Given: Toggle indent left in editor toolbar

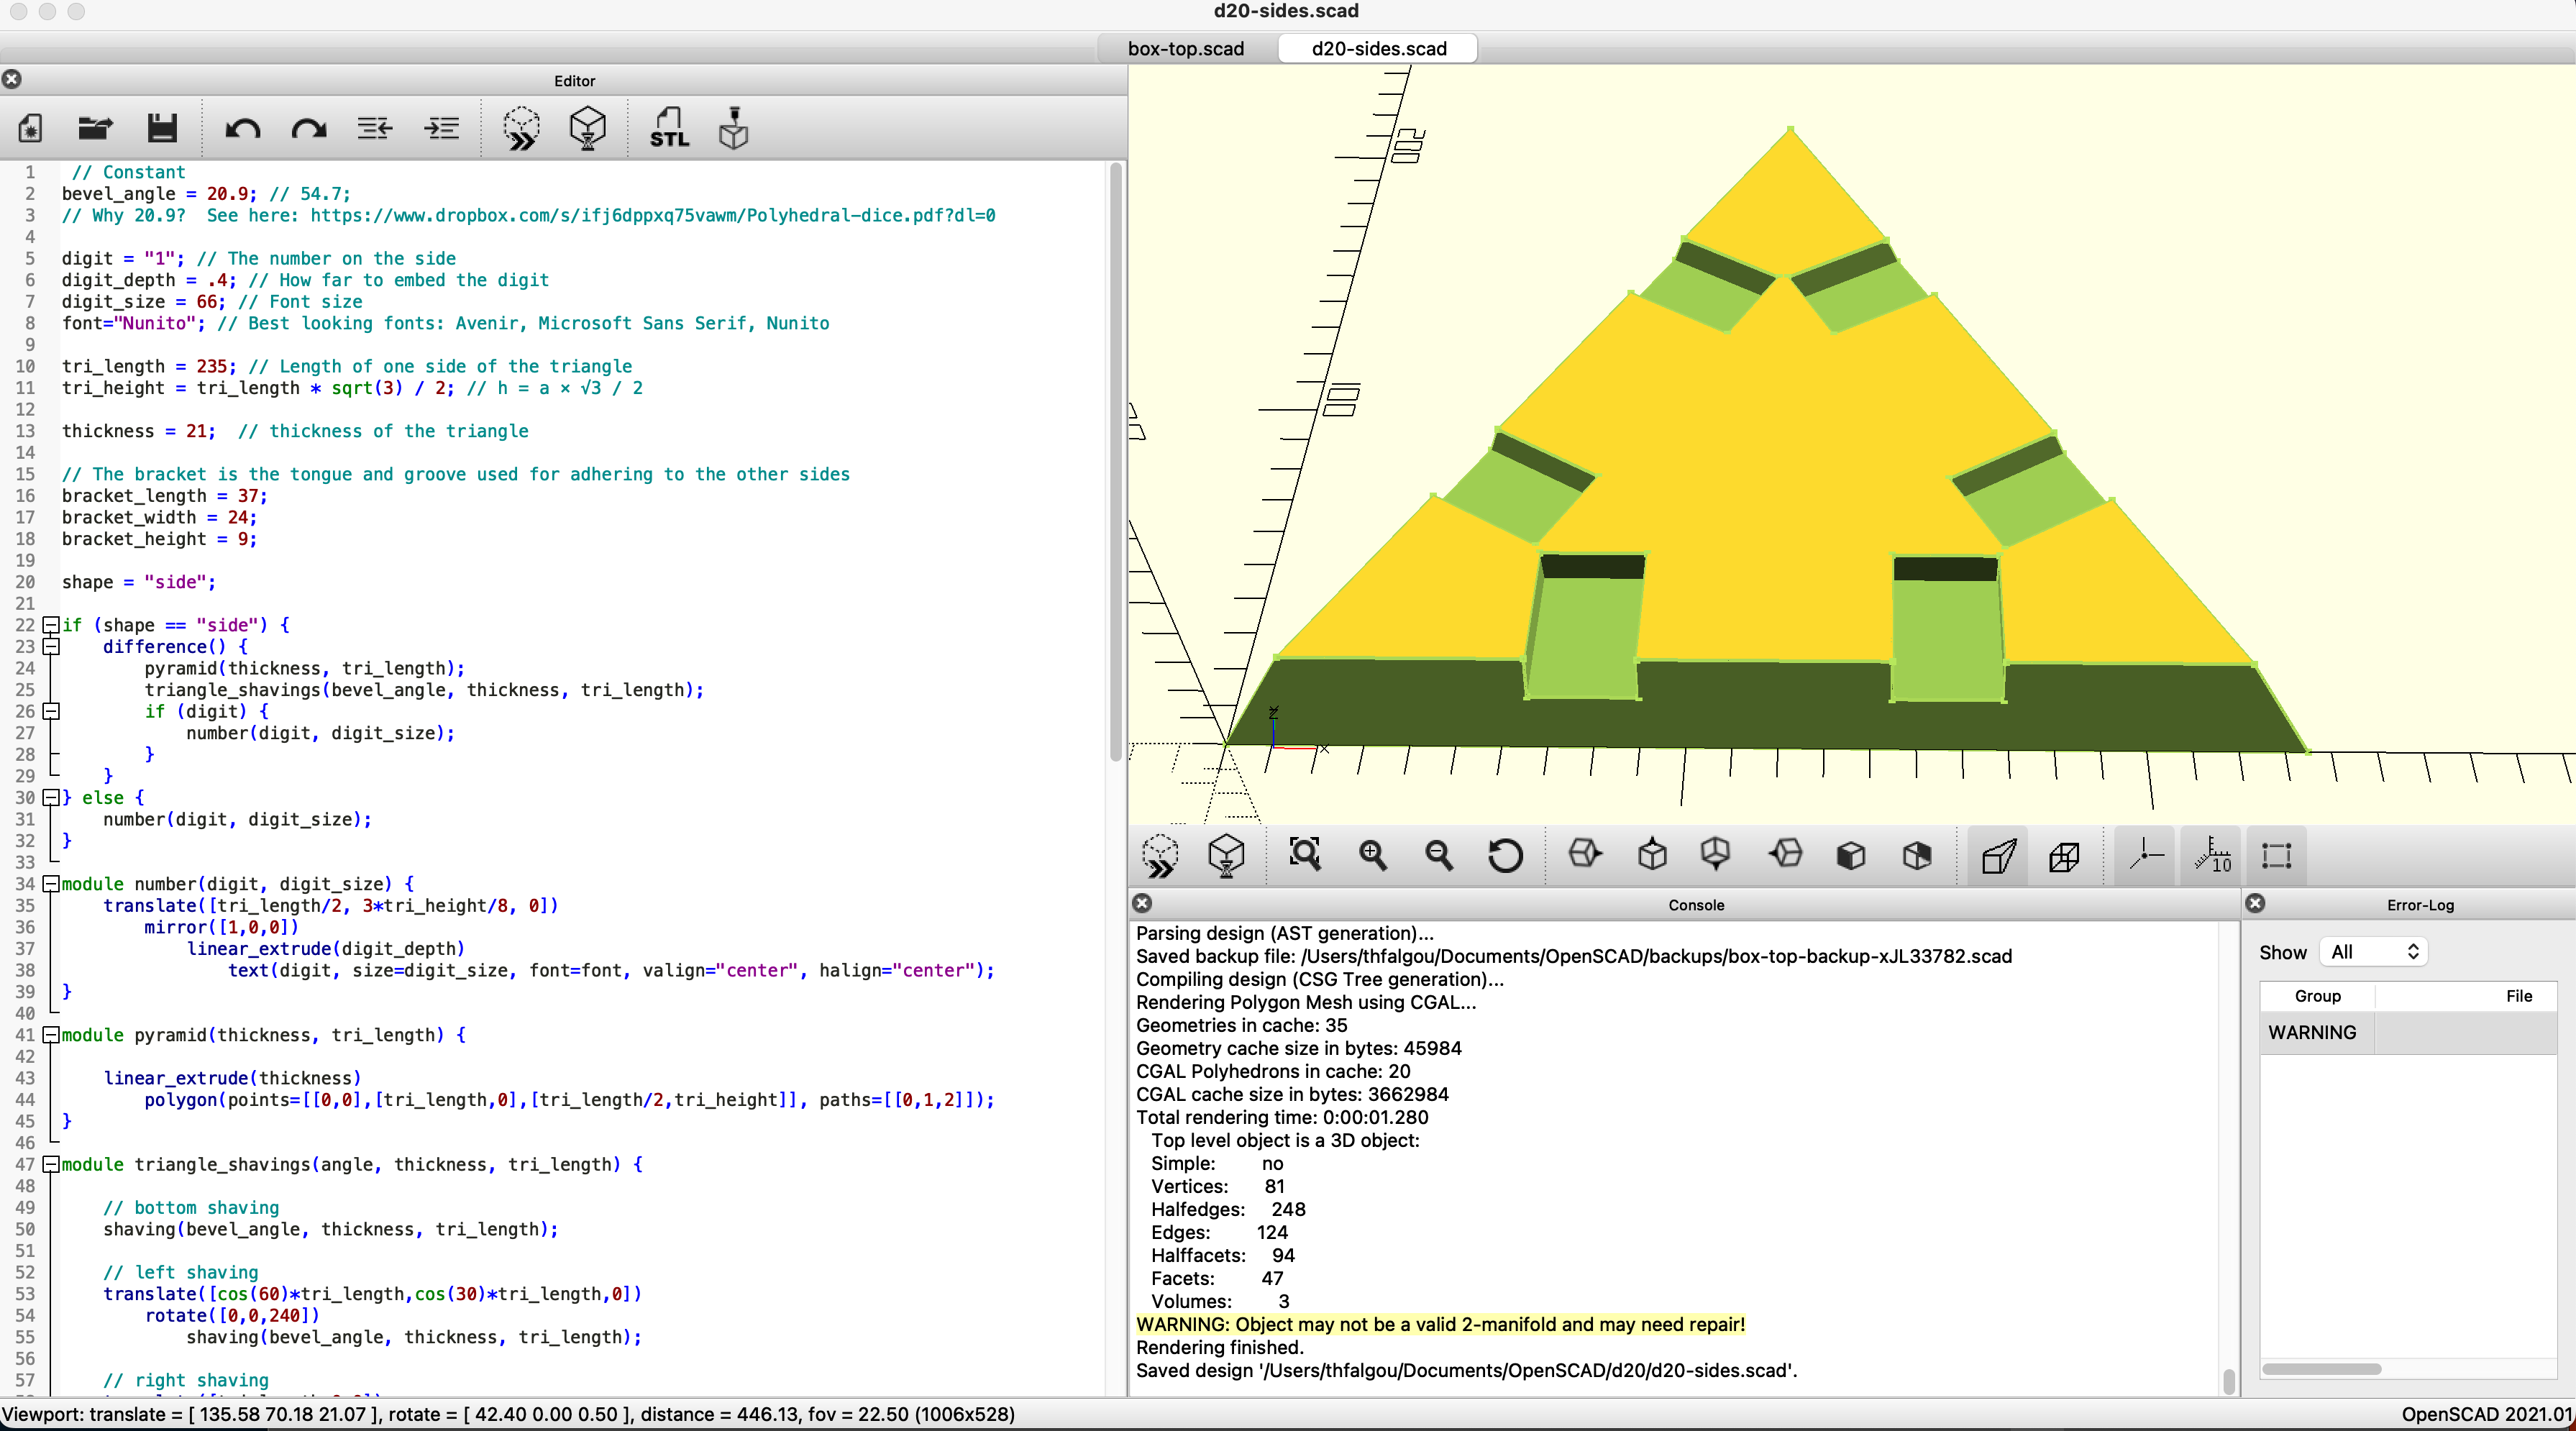Looking at the screenshot, I should (x=375, y=125).
